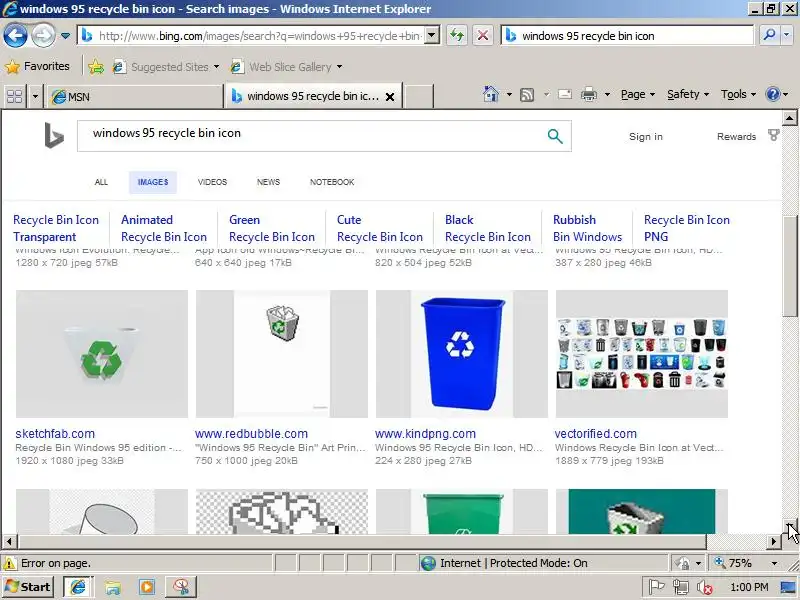Switch to the VIDEOS tab

point(212,182)
